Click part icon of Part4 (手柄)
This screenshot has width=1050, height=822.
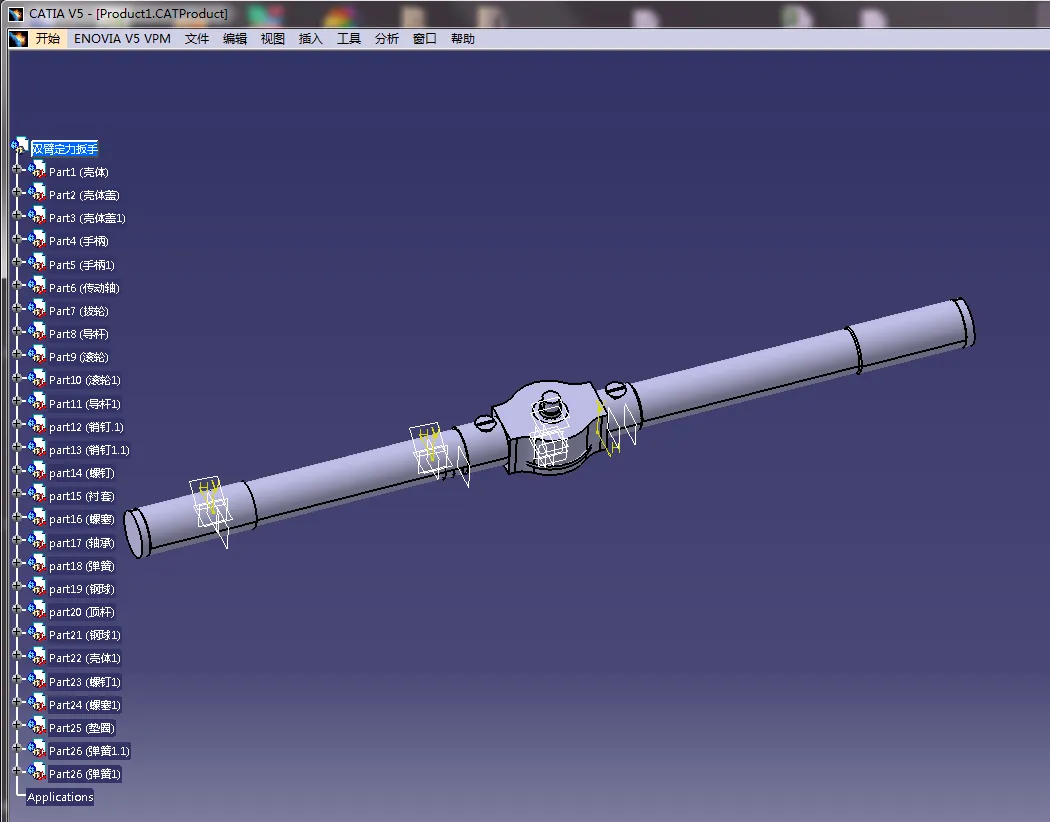click(38, 239)
